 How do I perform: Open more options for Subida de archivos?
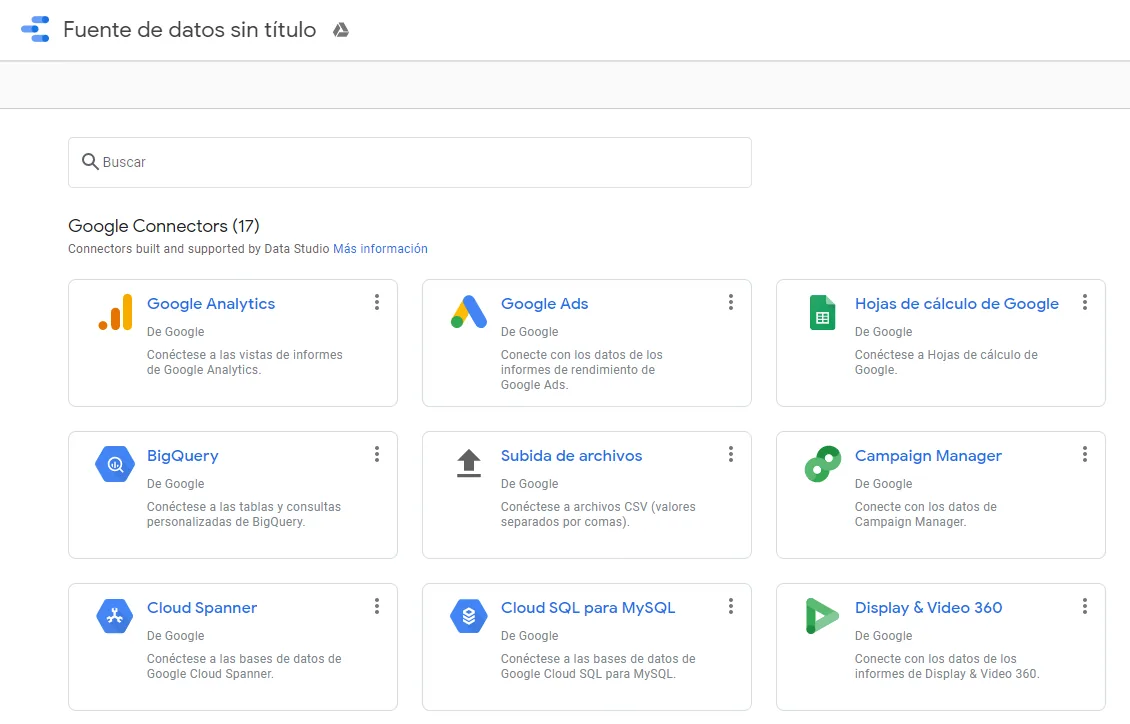coord(731,455)
